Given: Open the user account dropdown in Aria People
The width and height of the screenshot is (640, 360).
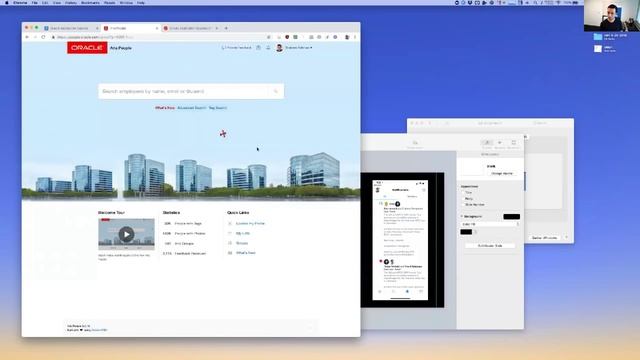Looking at the screenshot, I should coord(299,48).
